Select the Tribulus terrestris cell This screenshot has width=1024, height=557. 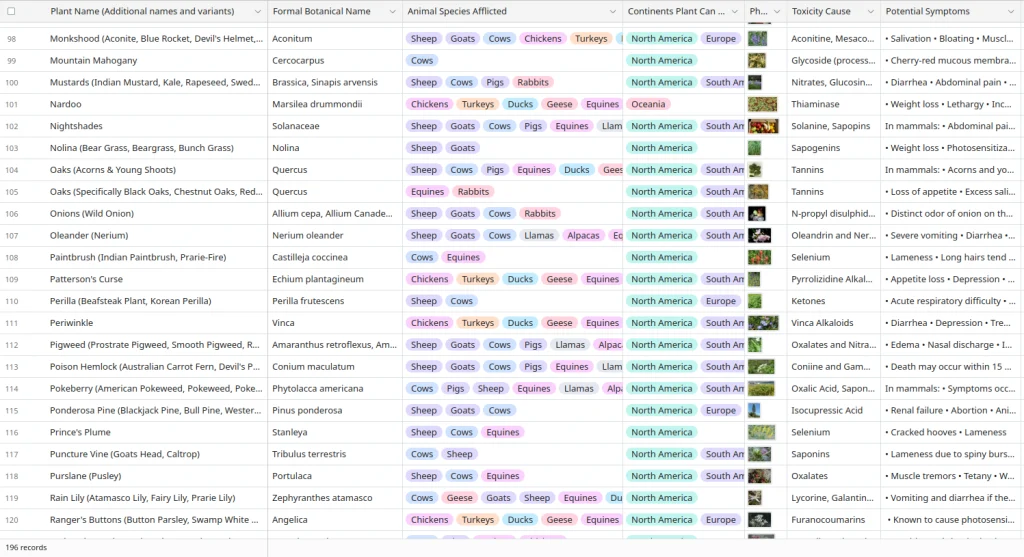click(x=335, y=454)
